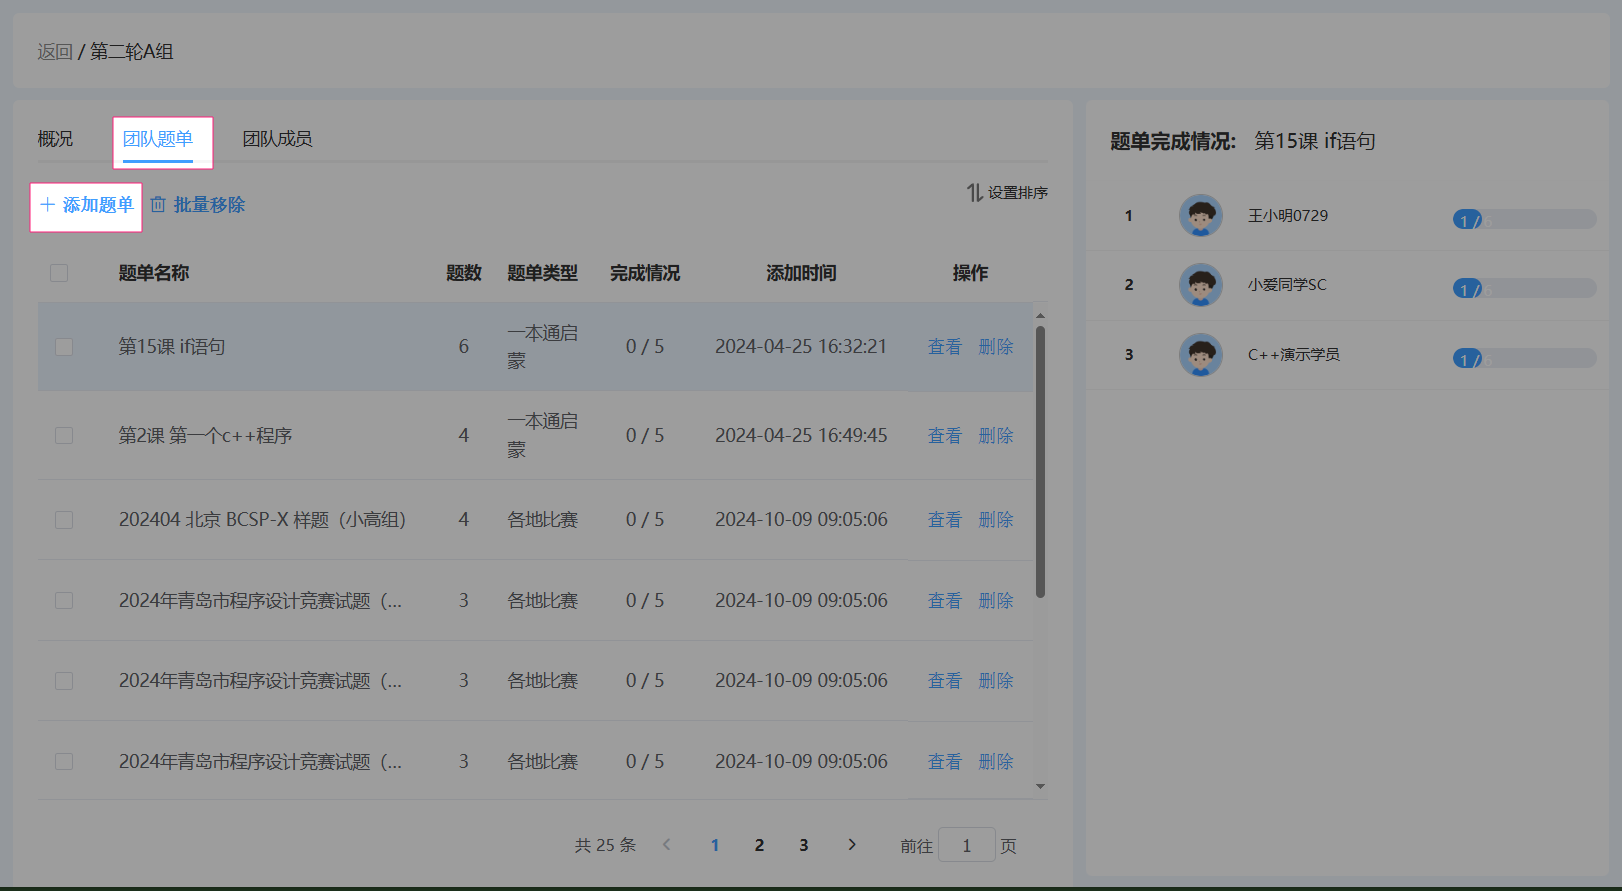Click the 题单名称 column header

[x=154, y=273]
